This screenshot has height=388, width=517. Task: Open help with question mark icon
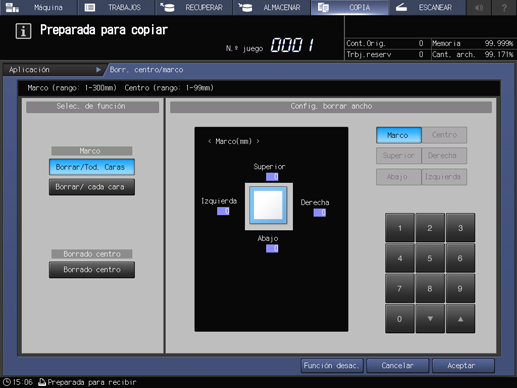click(x=504, y=7)
